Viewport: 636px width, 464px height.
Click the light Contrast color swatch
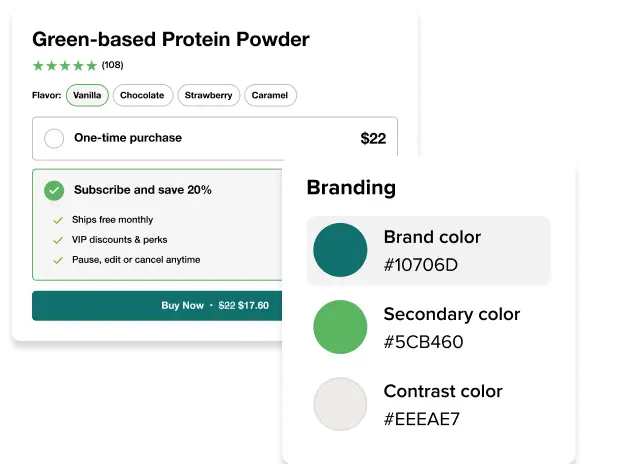pos(341,404)
